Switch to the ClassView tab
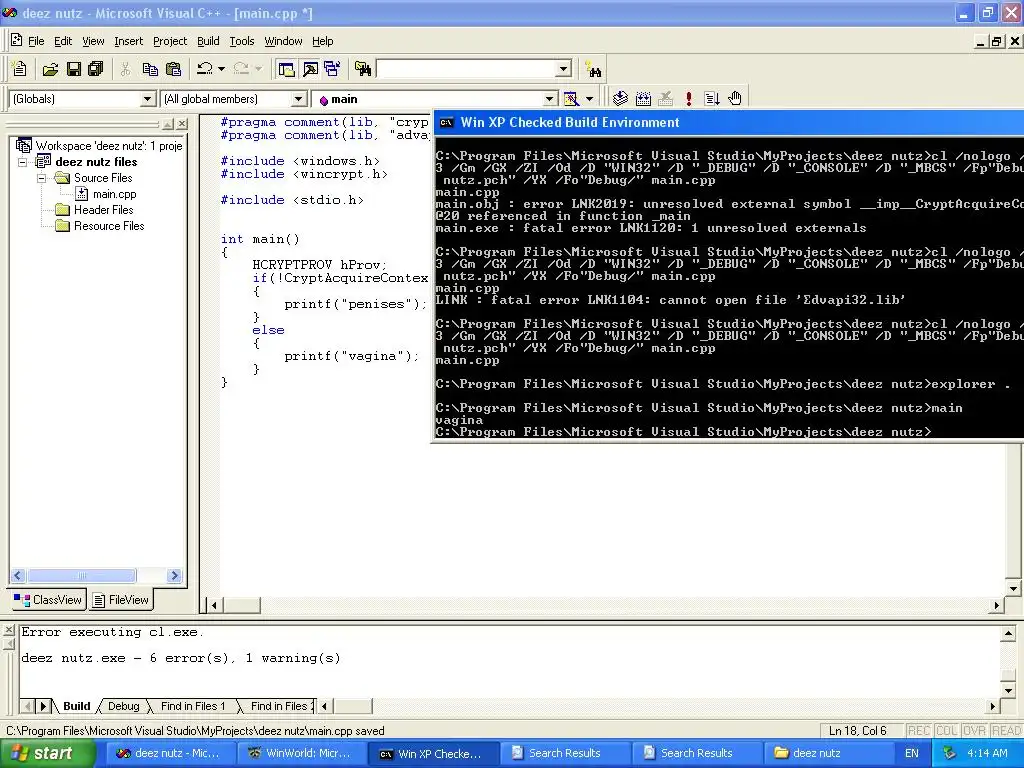Screen dimensions: 1024x768 pos(48,600)
